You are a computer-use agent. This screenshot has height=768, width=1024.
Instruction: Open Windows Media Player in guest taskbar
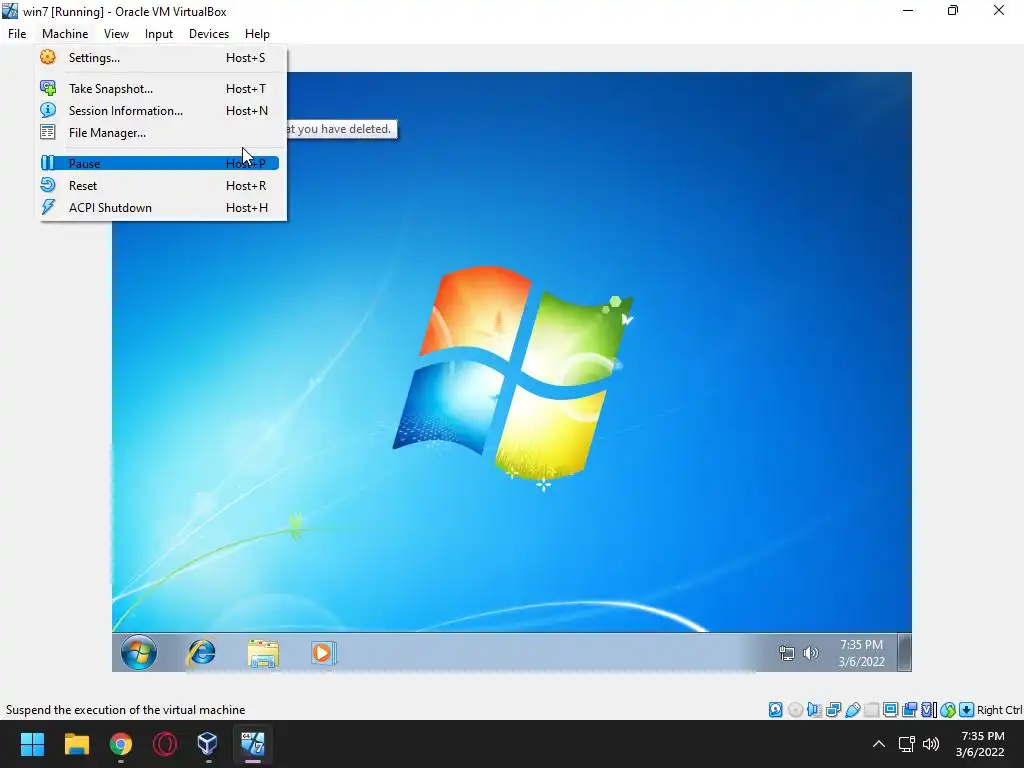323,652
